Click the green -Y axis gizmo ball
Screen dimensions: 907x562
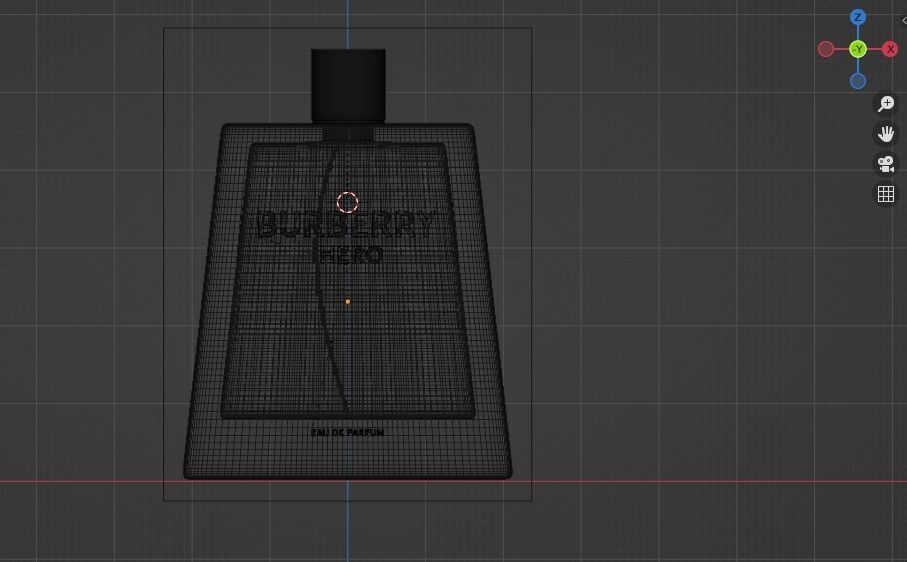coord(858,49)
